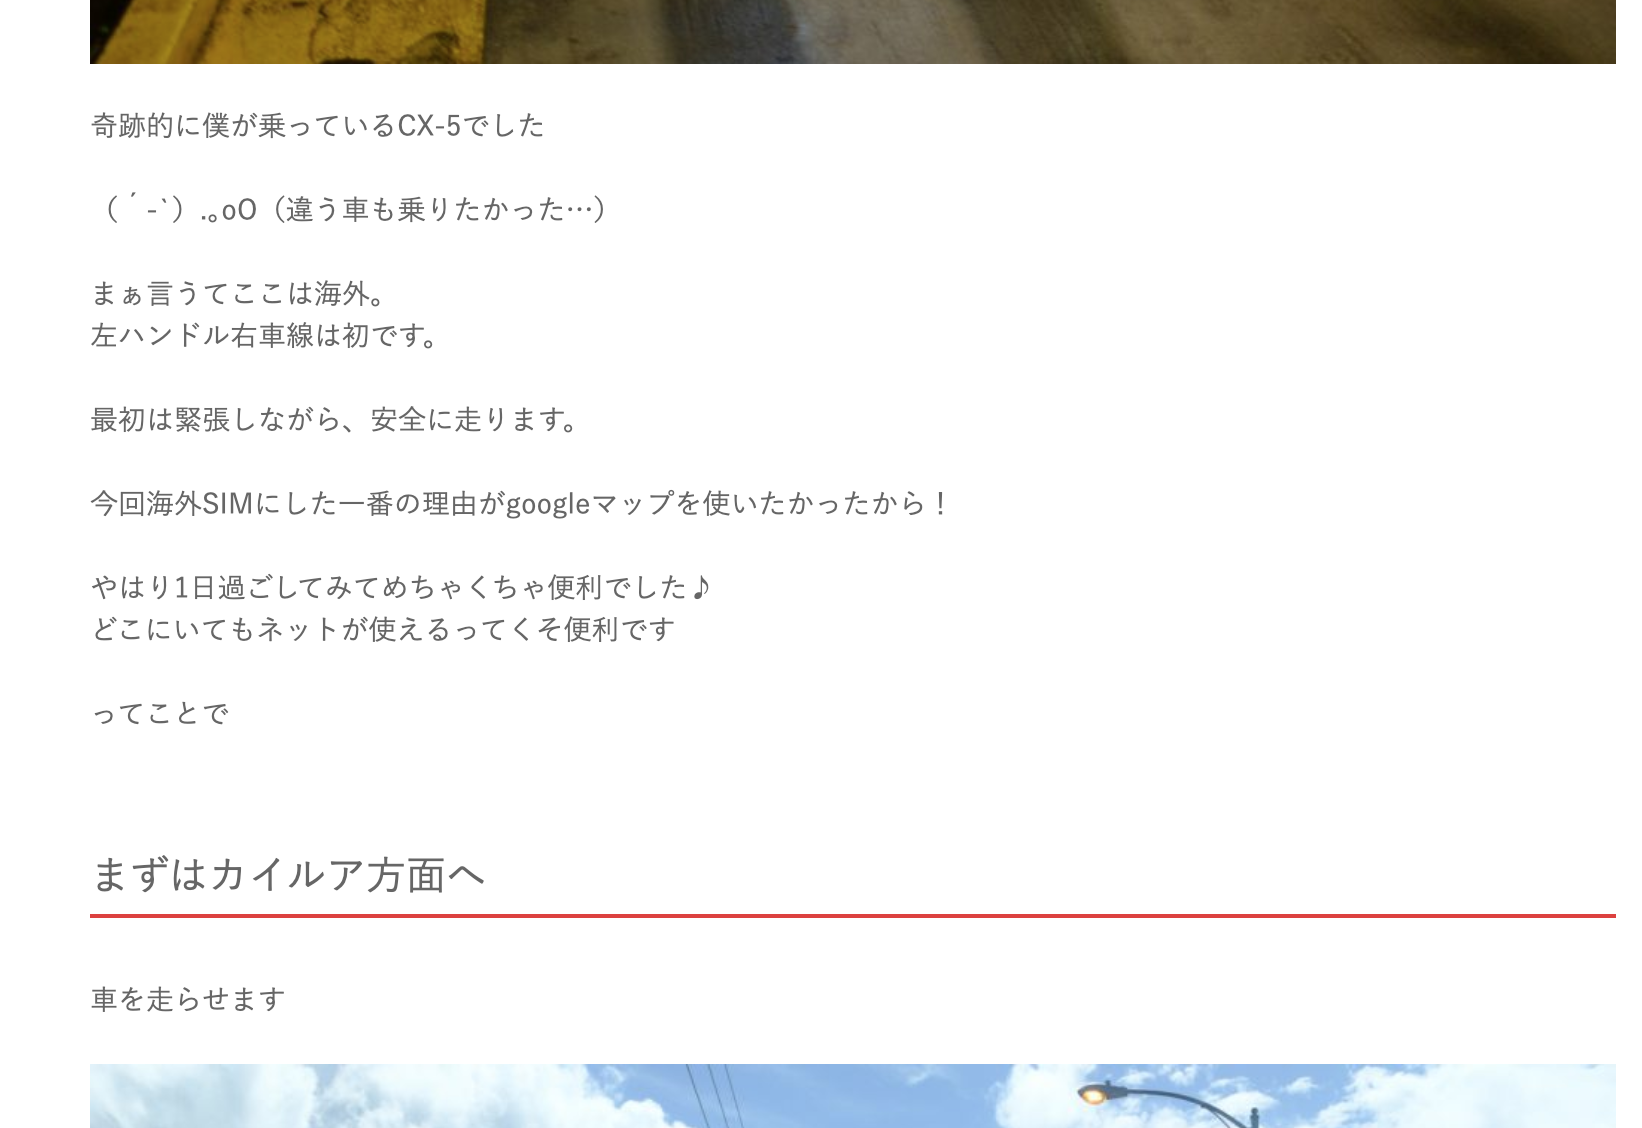
Task: Click the heading まずはカイルア方面へ
Action: [x=288, y=875]
